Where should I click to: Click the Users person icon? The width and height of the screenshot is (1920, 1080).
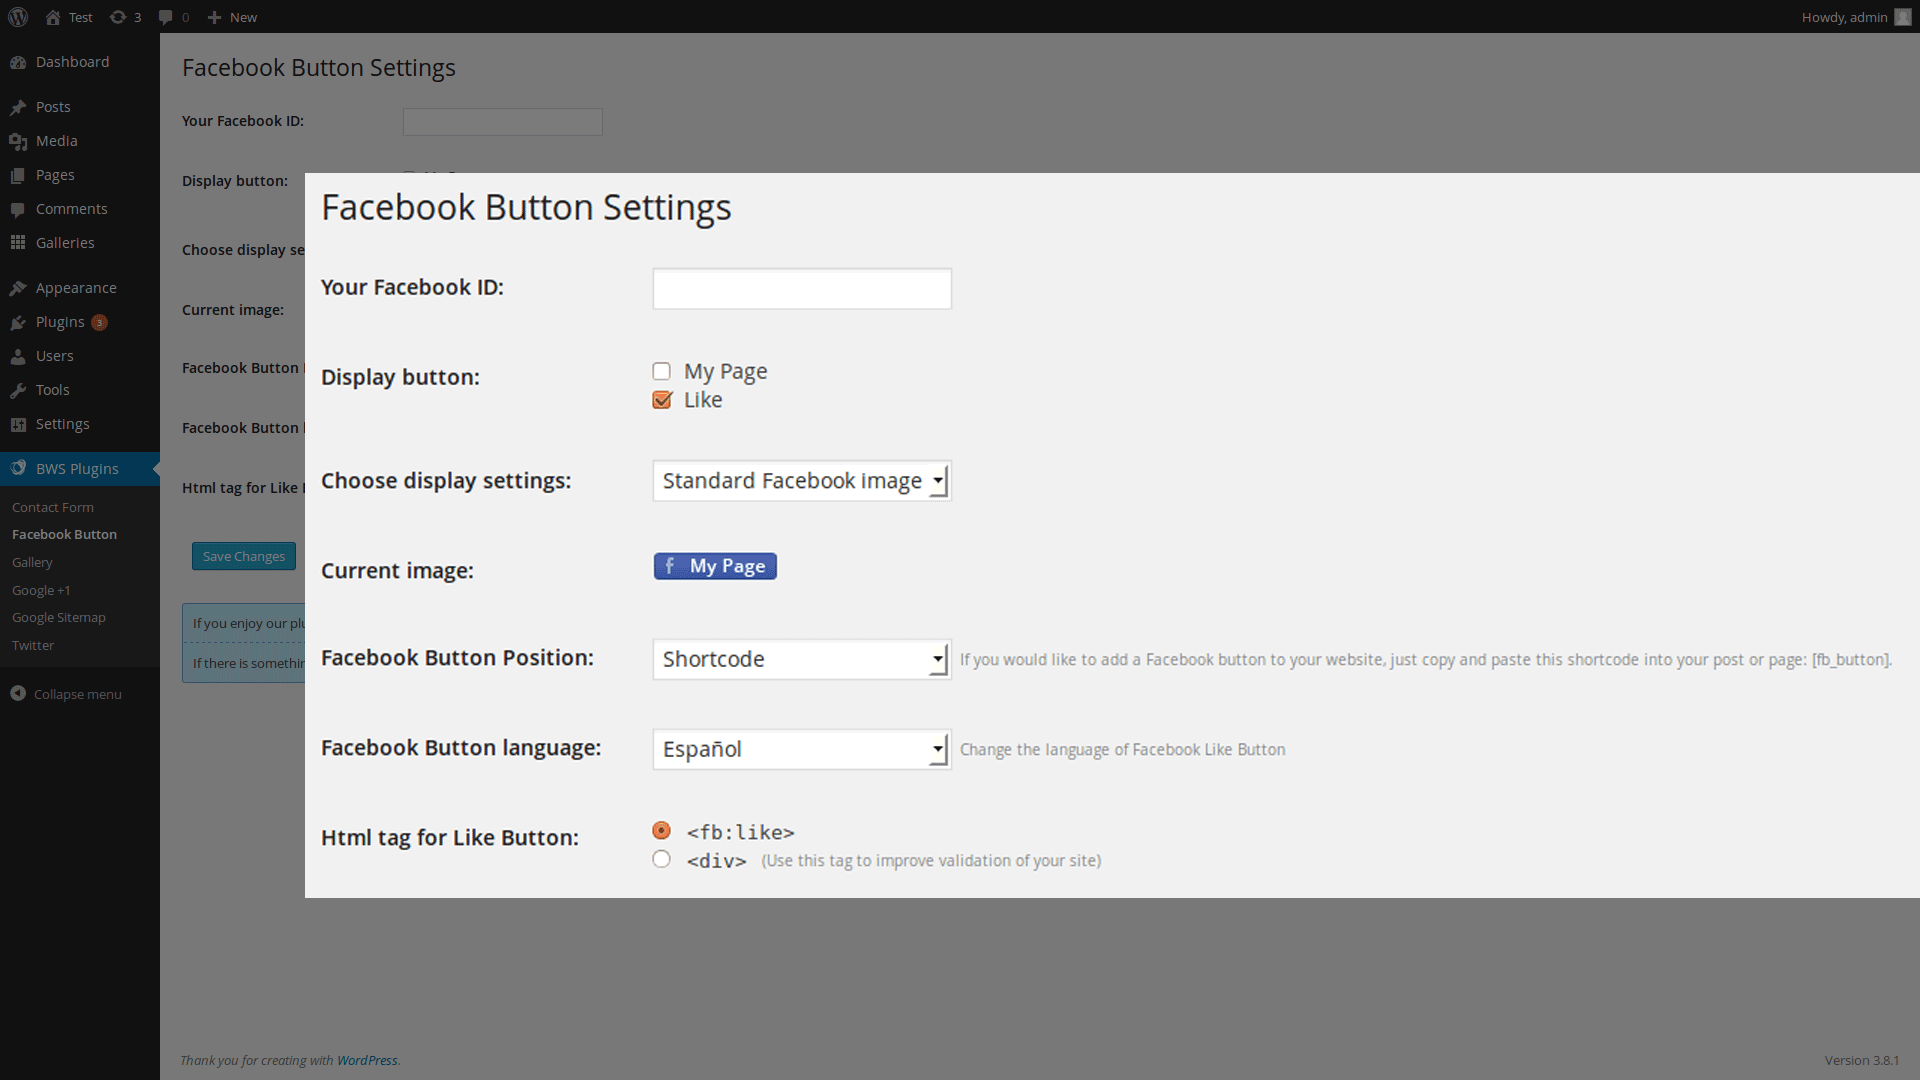18,356
